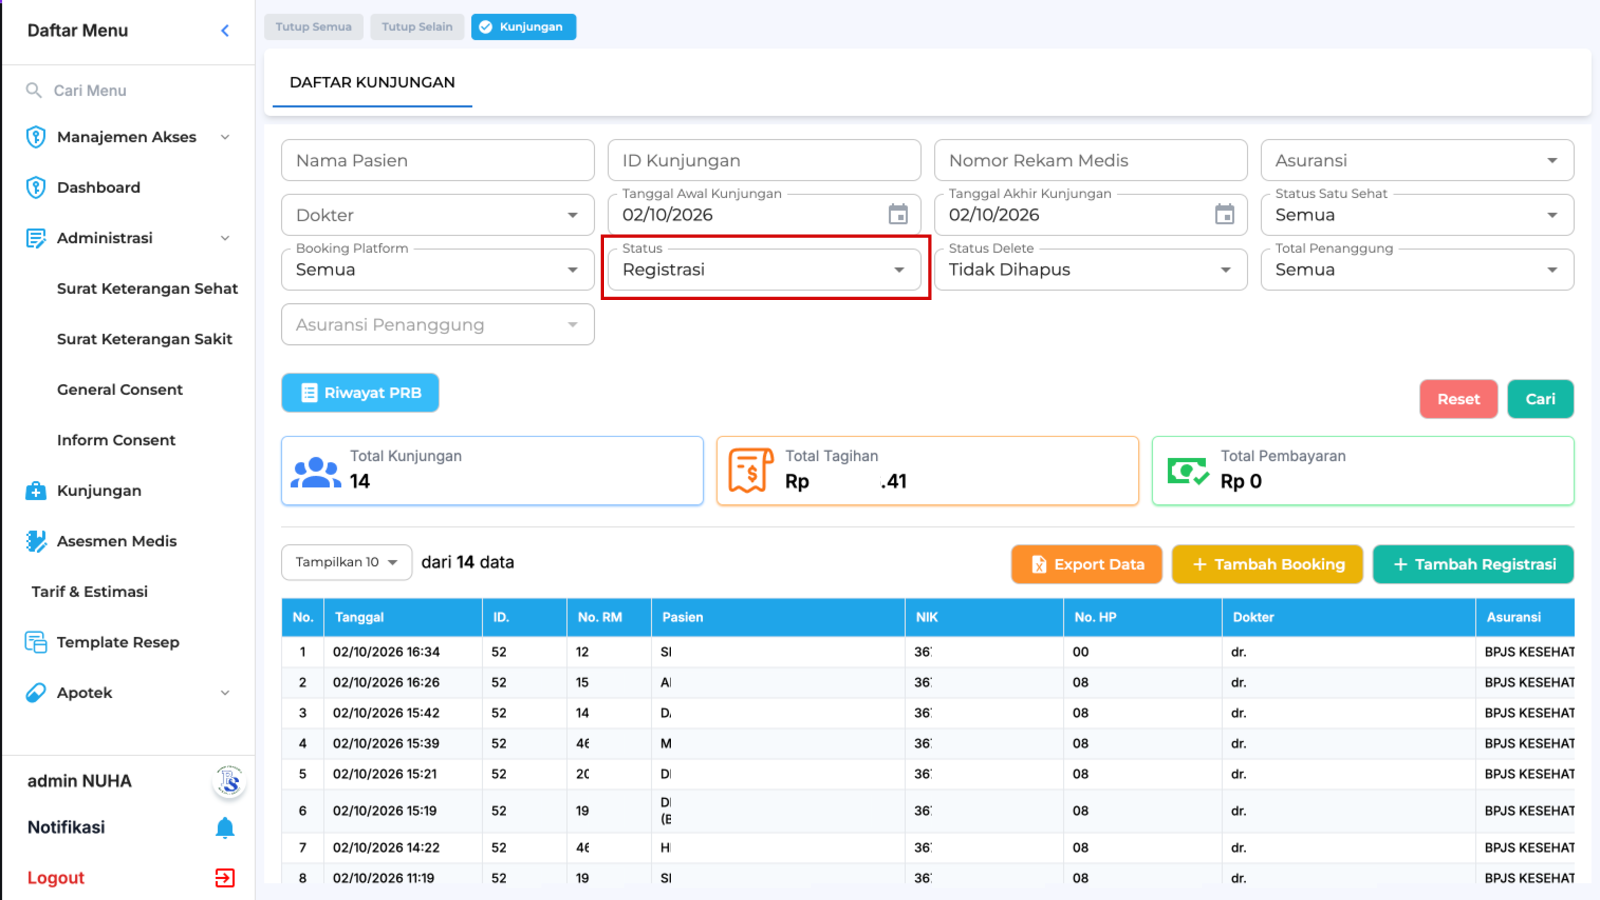Open calendar for Tanggal Awal Kunjungan
Viewport: 1600px width, 900px height.
(898, 214)
